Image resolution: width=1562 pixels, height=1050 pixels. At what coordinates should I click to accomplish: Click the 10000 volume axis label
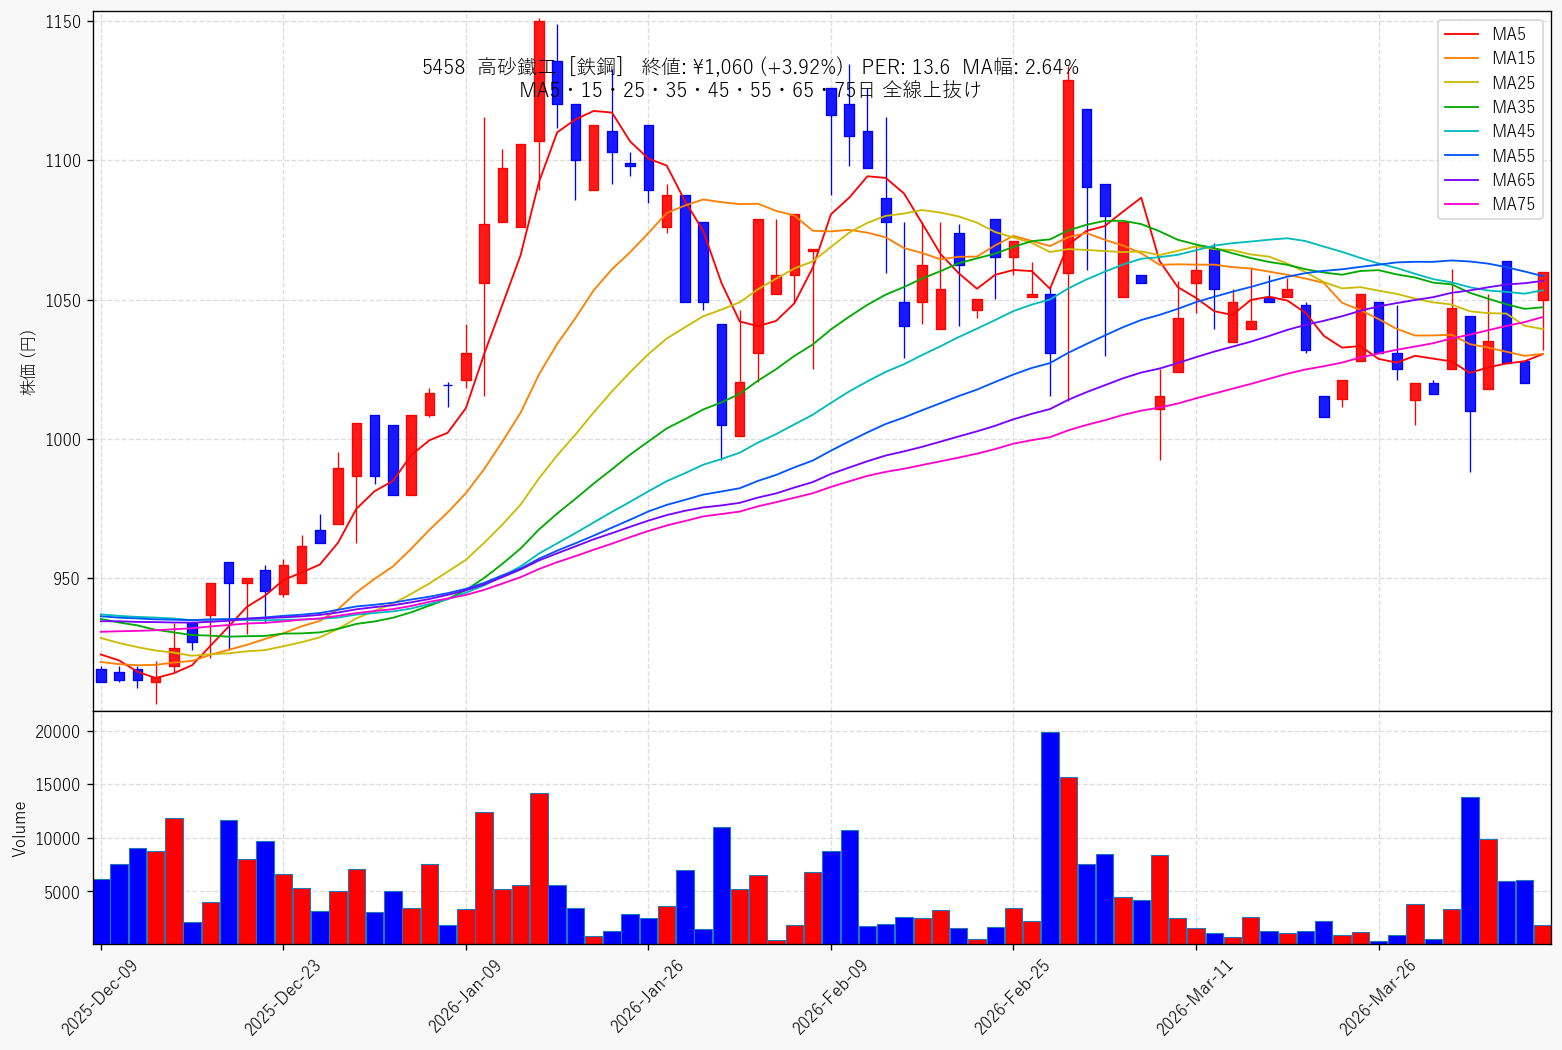click(x=58, y=839)
